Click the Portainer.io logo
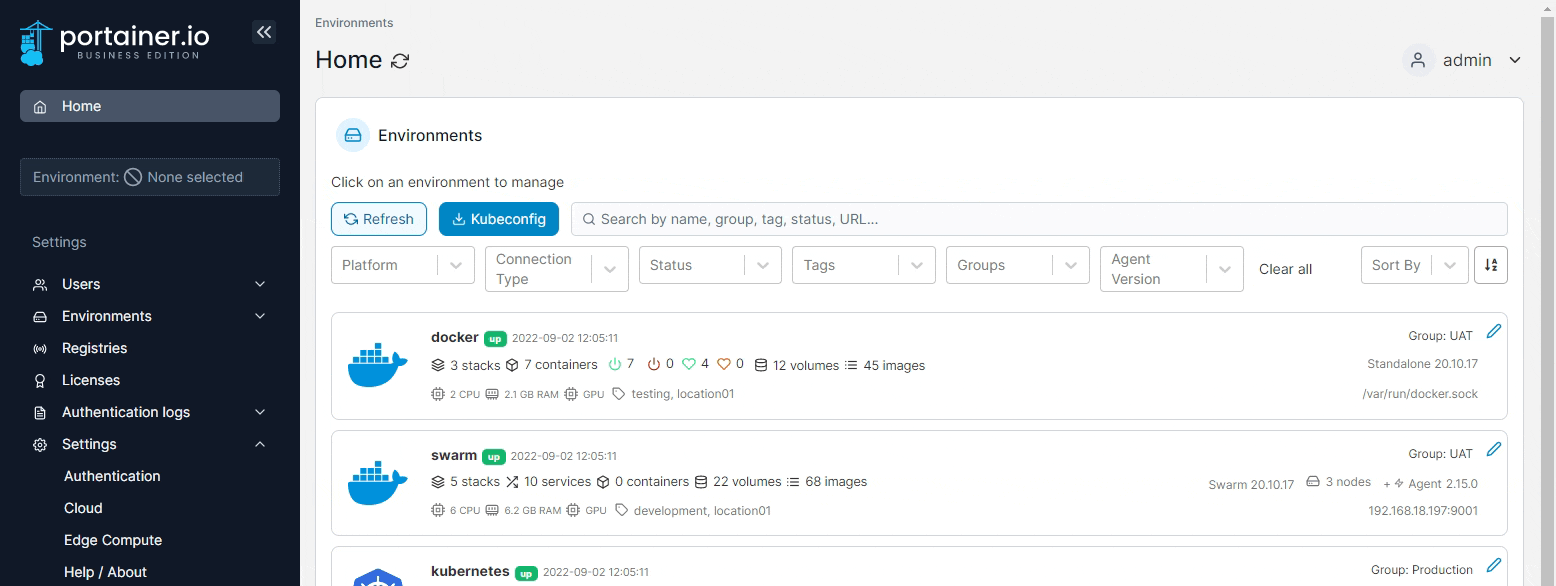 114,42
